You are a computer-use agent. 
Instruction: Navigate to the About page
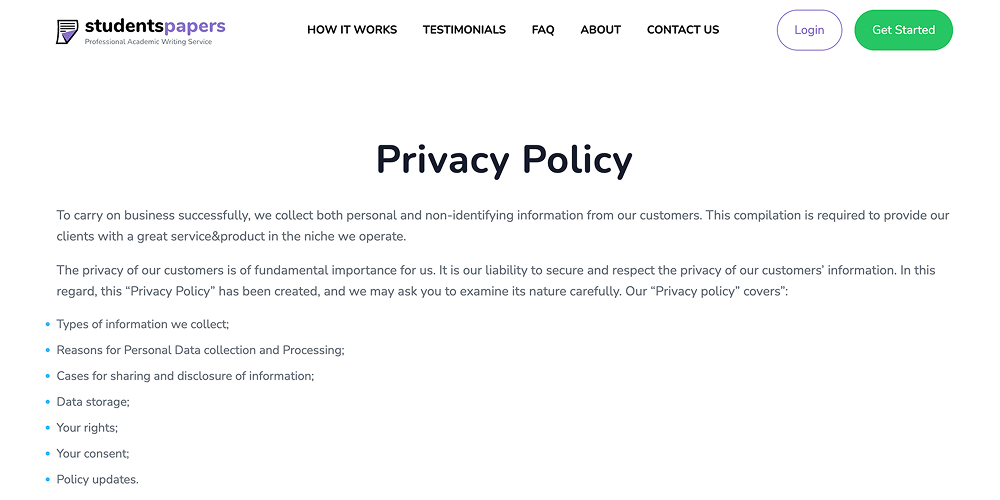601,30
